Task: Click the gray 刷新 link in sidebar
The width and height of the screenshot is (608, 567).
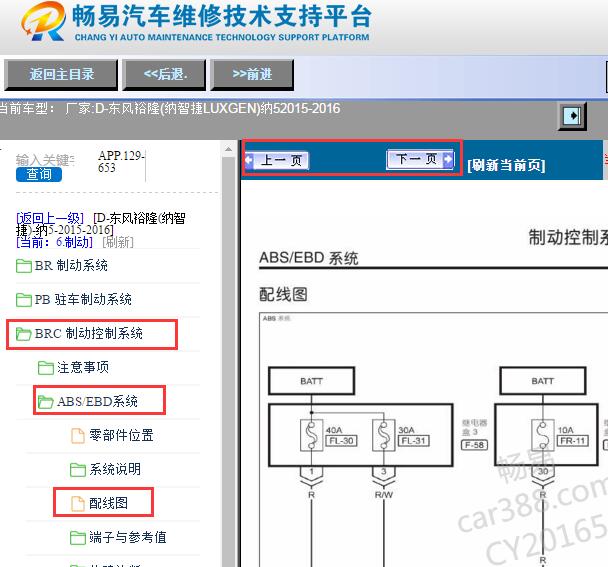Action: [x=118, y=242]
